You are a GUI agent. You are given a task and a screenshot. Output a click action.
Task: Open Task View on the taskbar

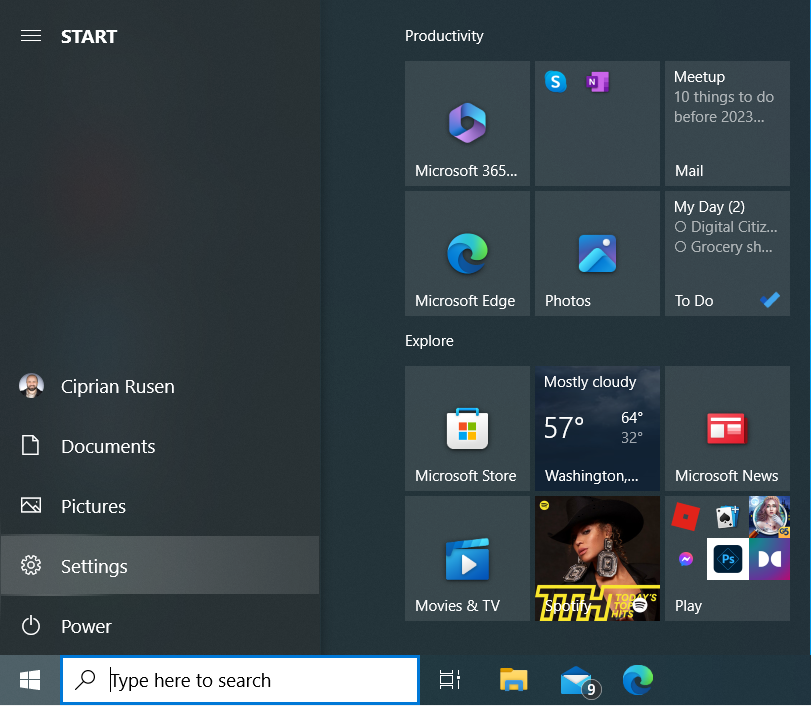(x=449, y=680)
